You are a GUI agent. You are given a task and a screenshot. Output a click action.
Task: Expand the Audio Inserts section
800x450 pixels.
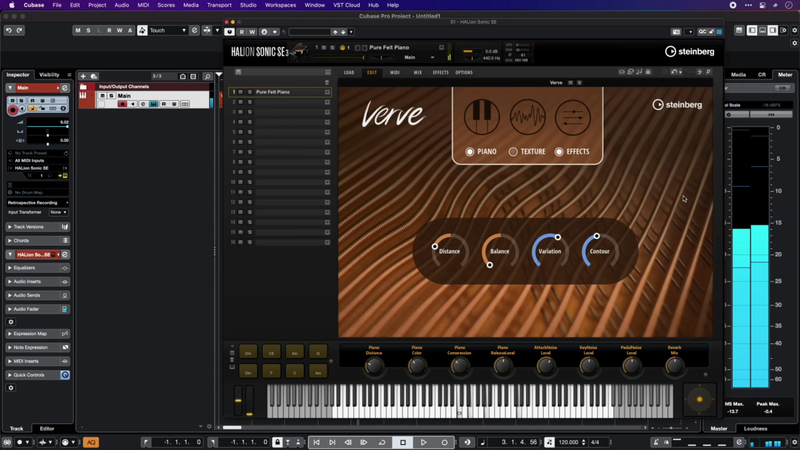pos(36,282)
